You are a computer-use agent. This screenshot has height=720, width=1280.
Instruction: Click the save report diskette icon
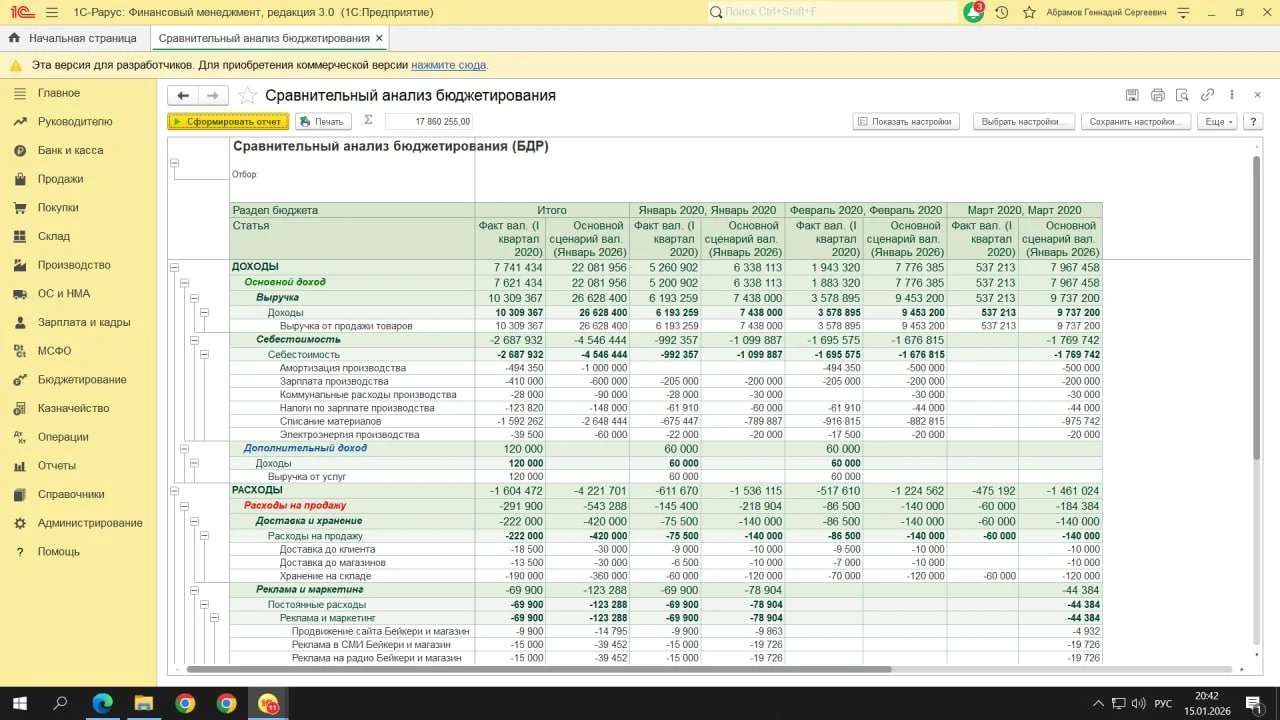(x=1132, y=95)
